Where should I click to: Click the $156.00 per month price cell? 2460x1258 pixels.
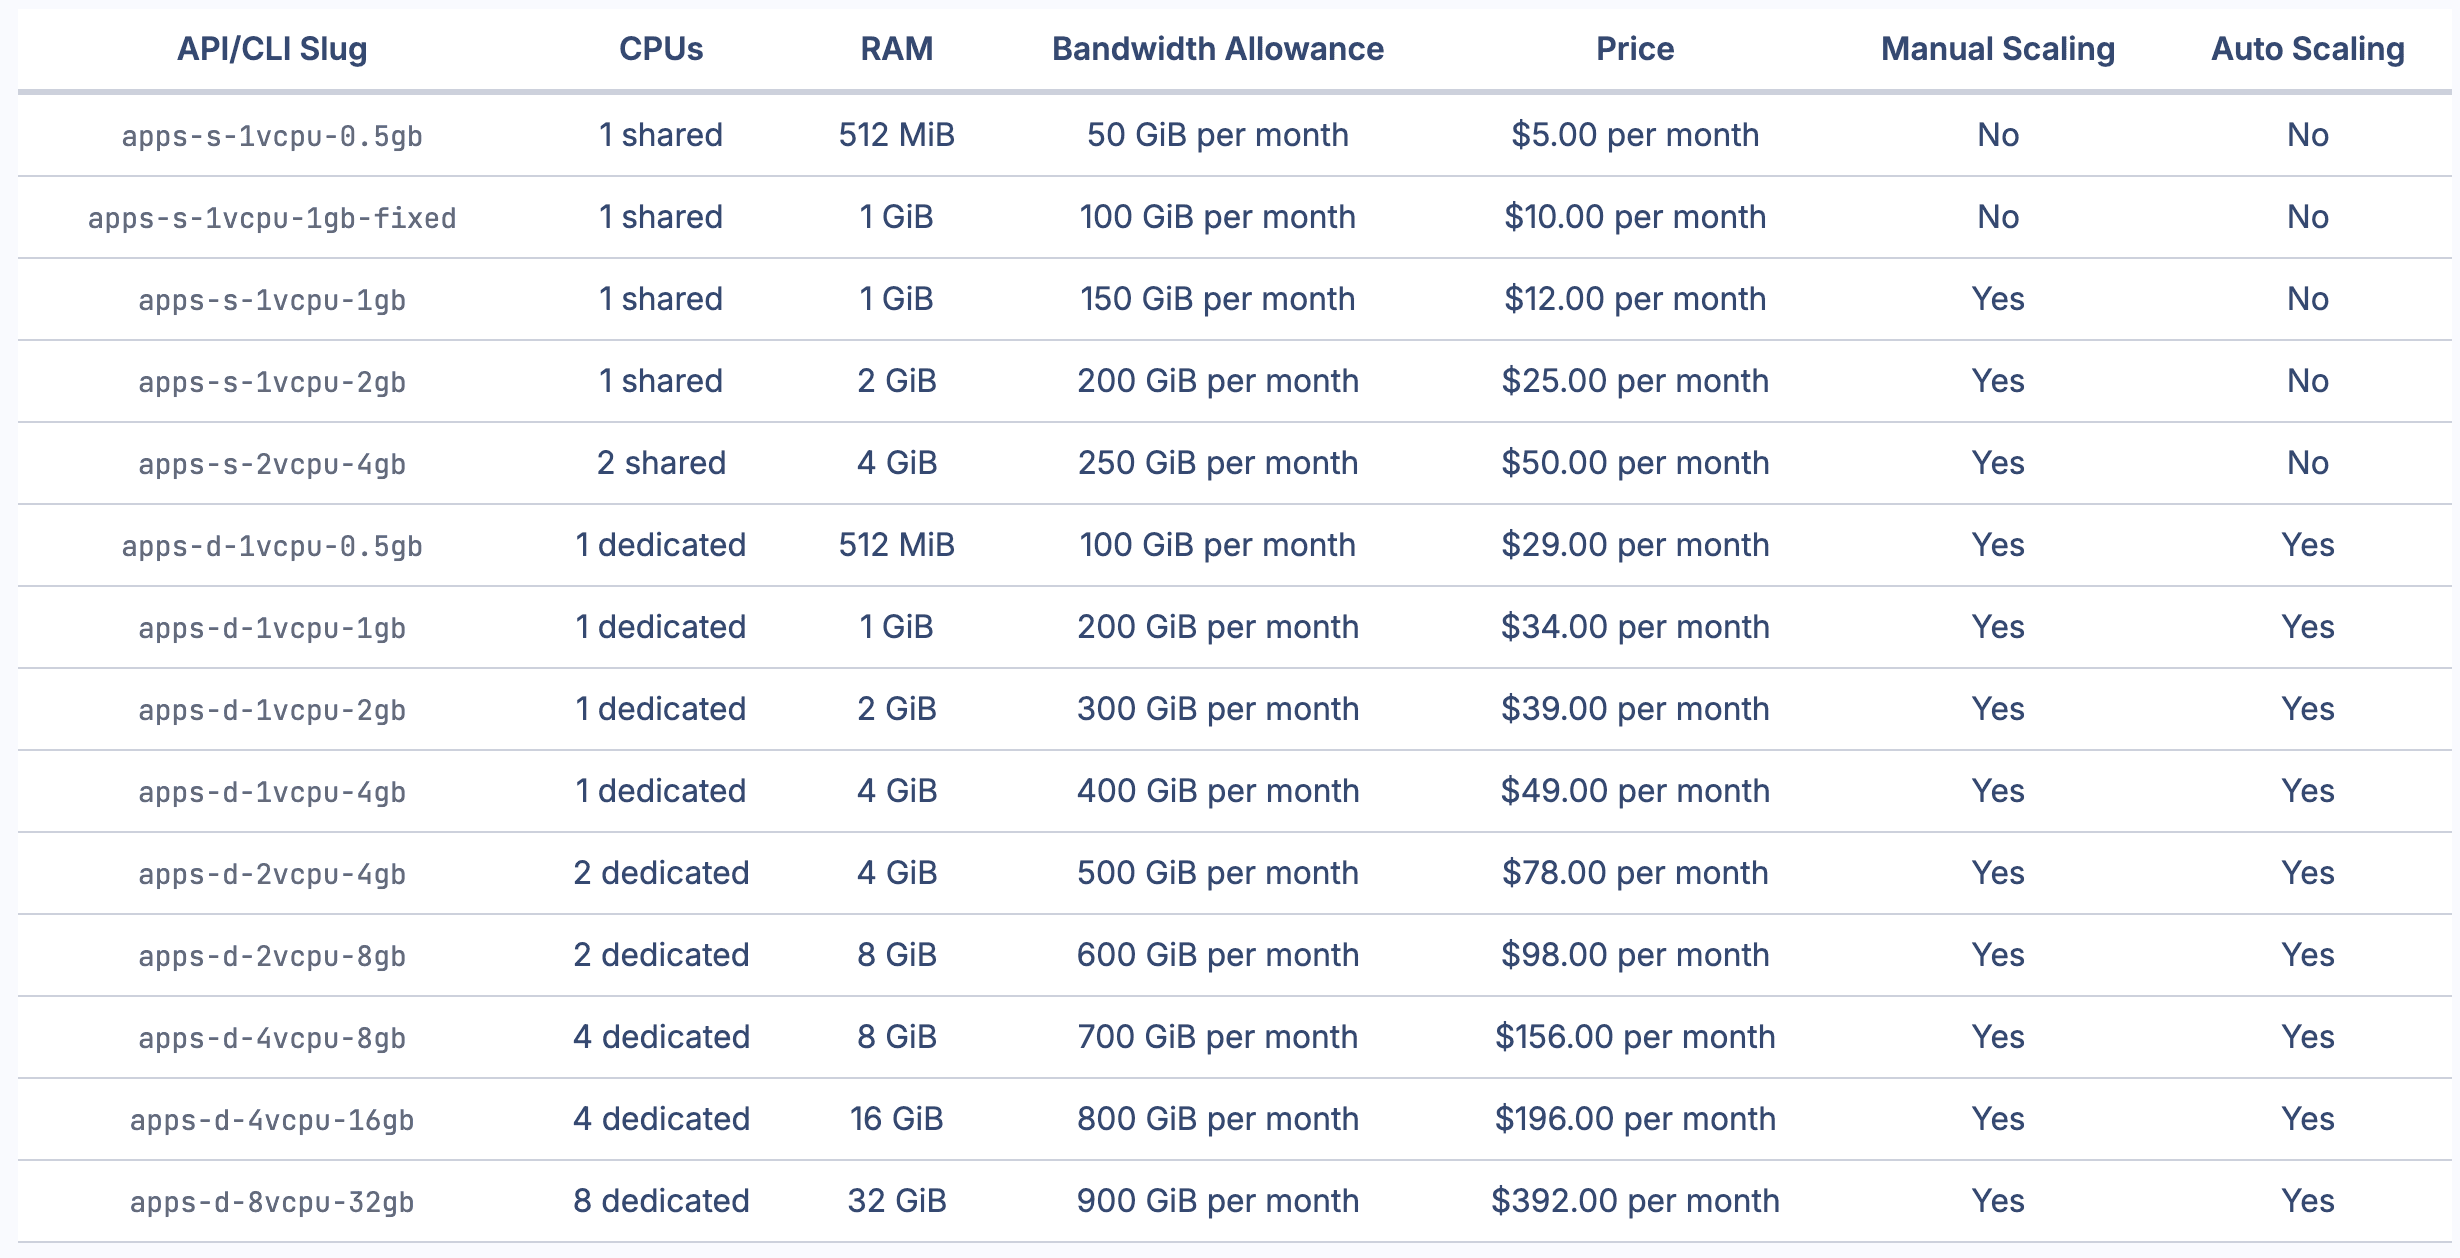(x=1634, y=1037)
